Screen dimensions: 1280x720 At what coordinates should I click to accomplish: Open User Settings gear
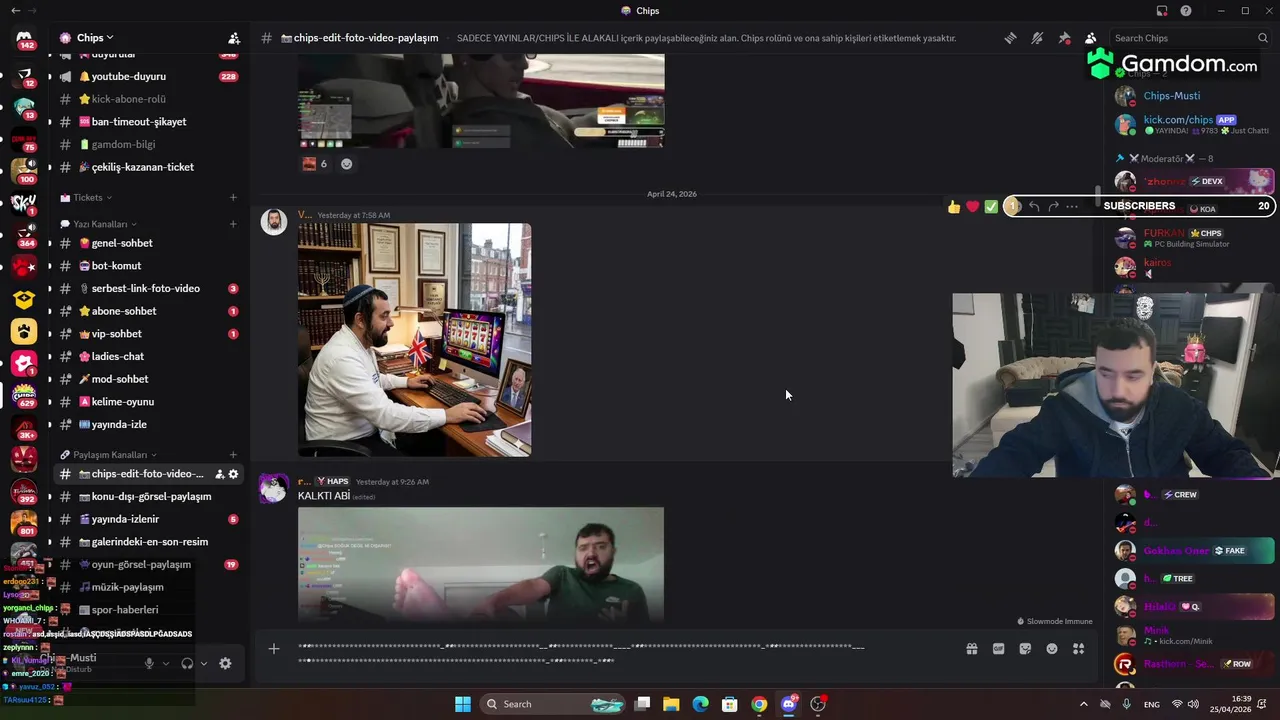point(225,663)
